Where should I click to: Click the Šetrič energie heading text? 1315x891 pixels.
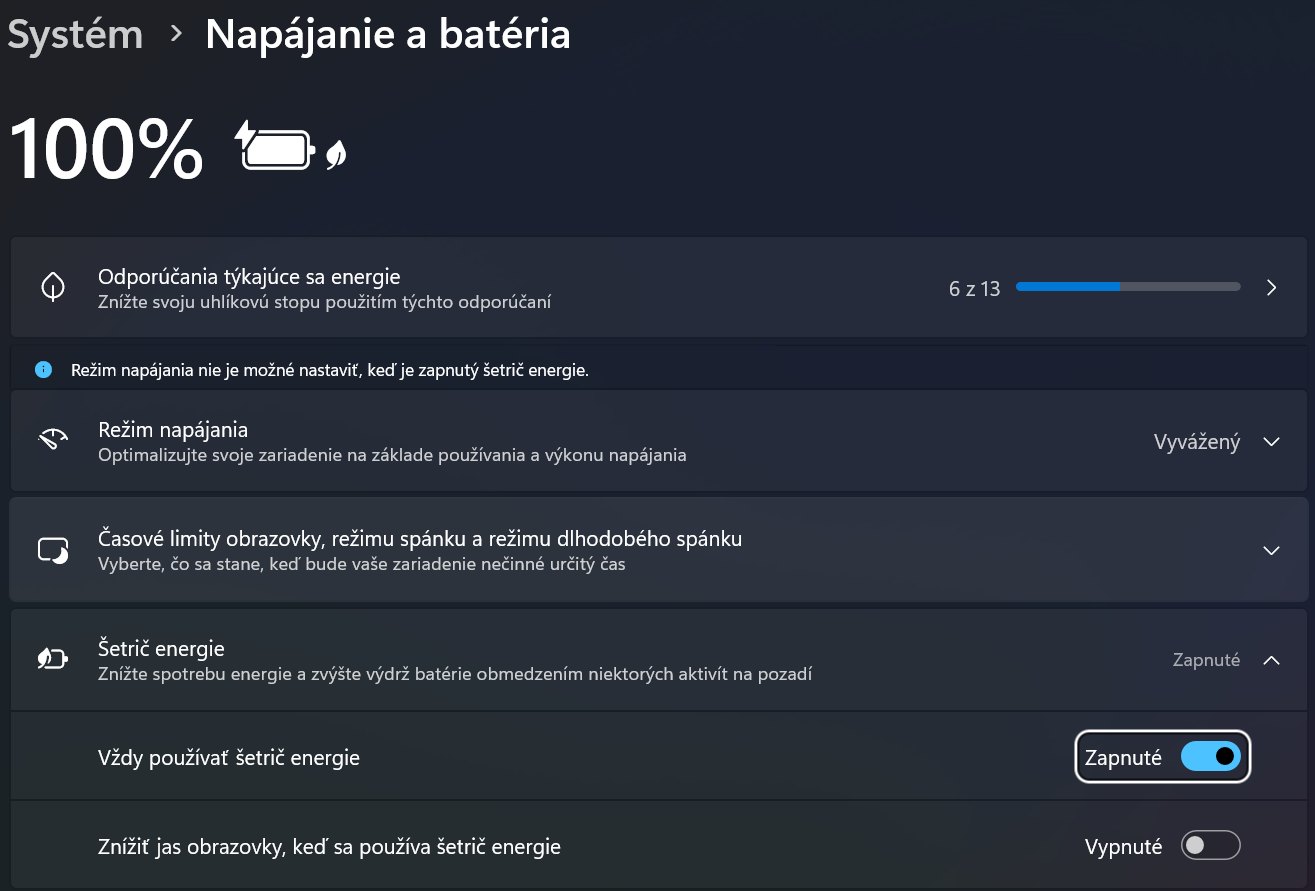click(x=161, y=649)
